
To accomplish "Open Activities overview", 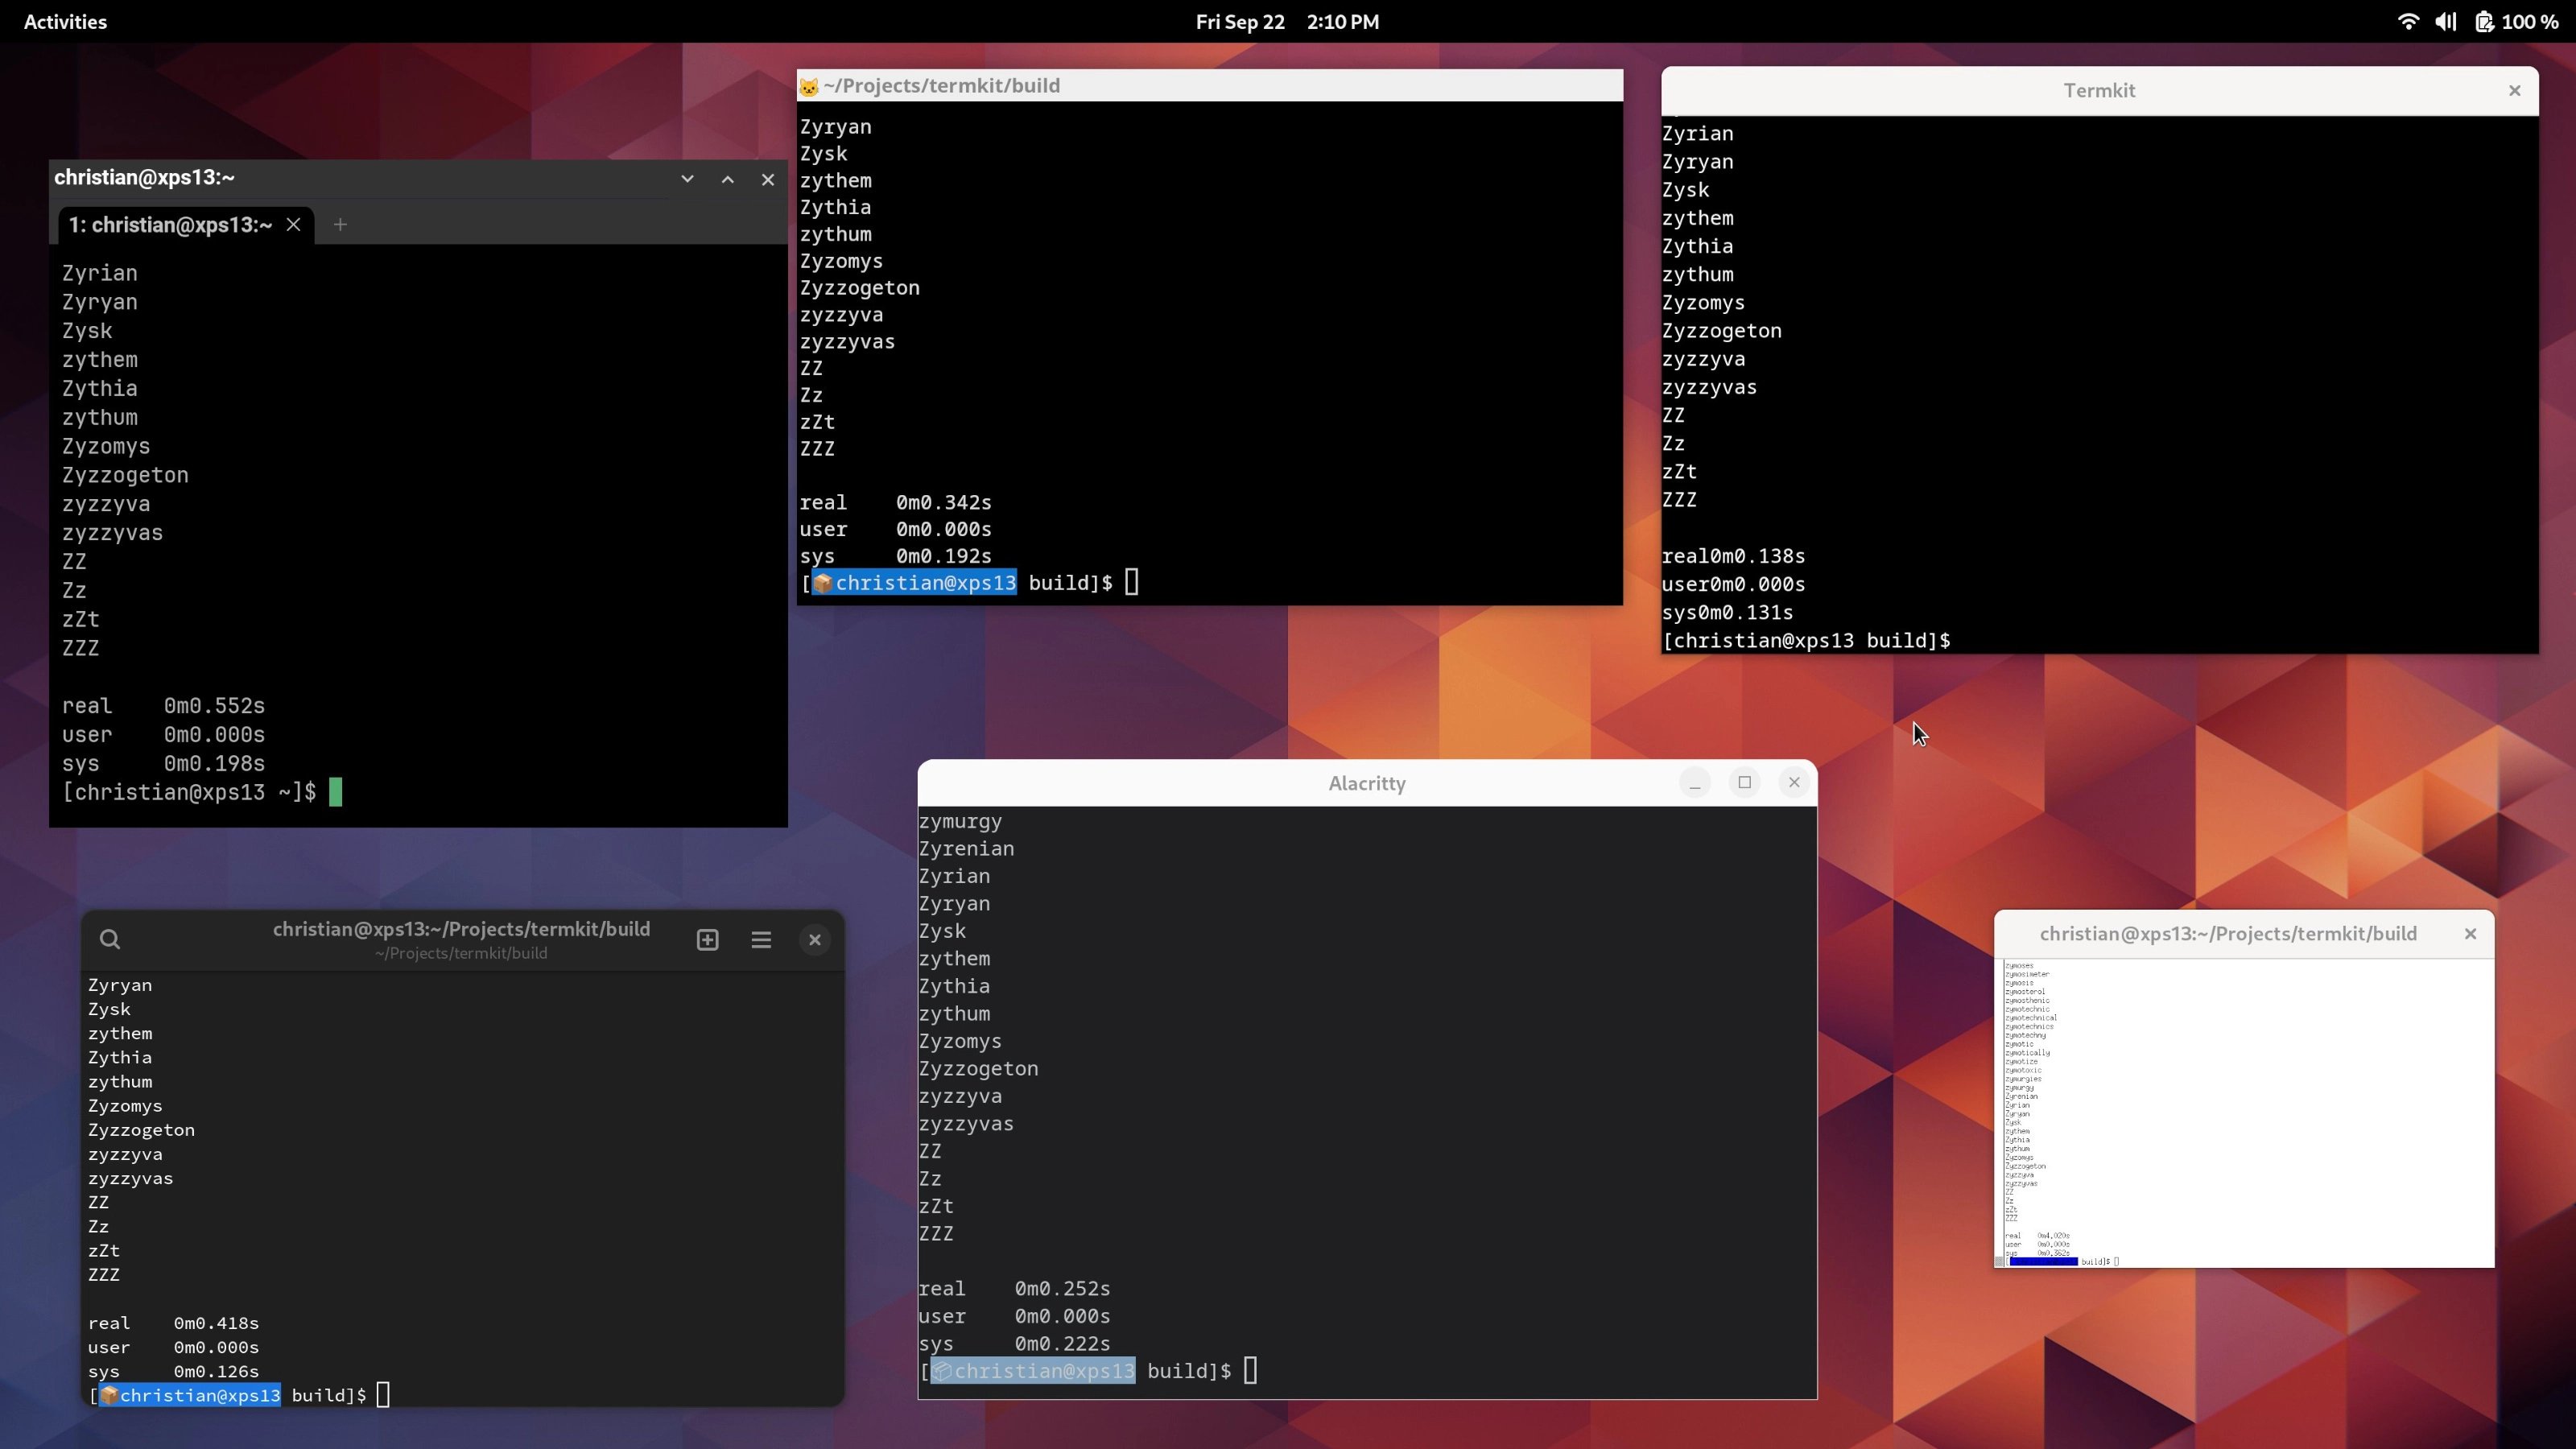I will coord(65,21).
